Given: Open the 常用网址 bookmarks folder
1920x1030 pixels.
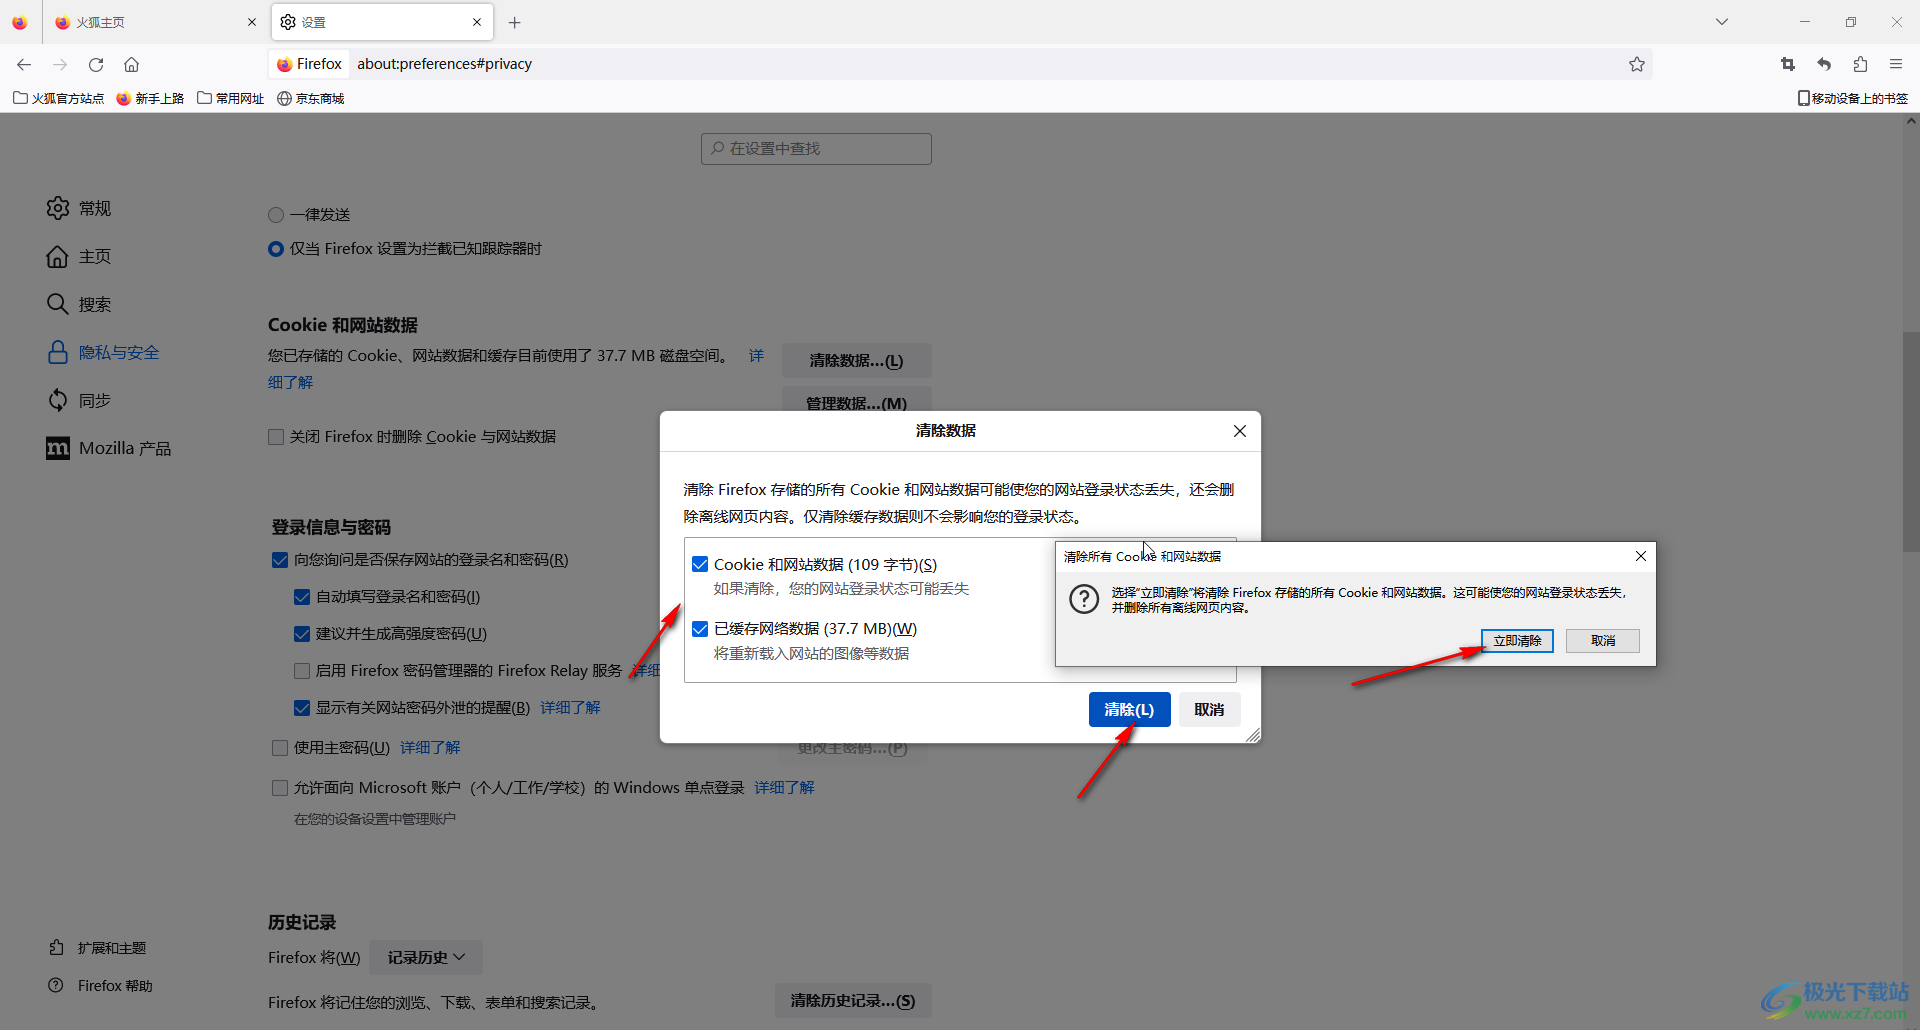Looking at the screenshot, I should (231, 98).
